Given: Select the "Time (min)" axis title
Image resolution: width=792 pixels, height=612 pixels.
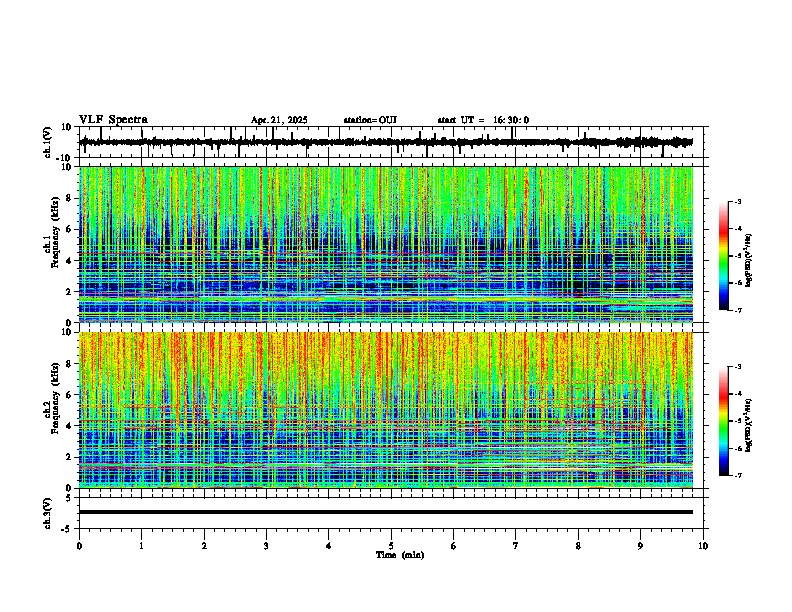Looking at the screenshot, I should click(x=400, y=555).
